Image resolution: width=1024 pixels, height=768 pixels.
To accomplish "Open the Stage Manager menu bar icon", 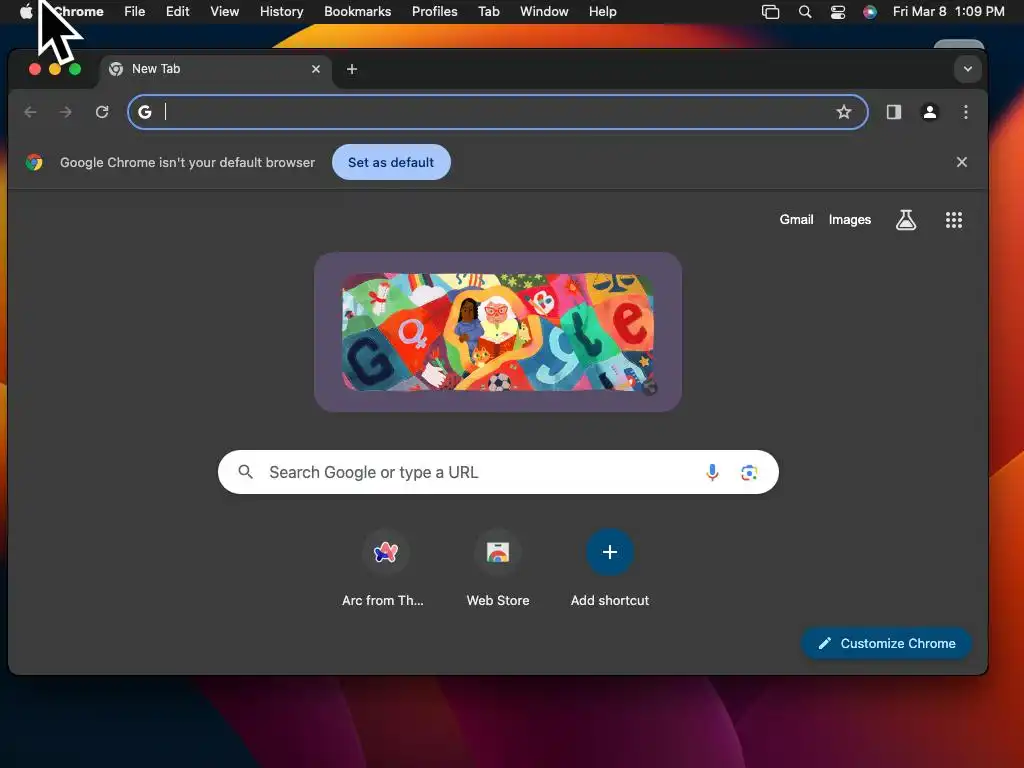I will tap(770, 12).
